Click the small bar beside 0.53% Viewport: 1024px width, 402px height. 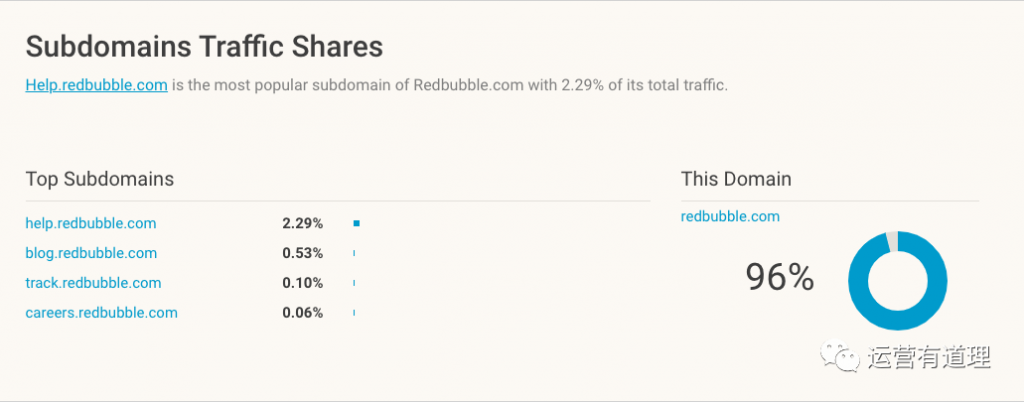pyautogui.click(x=354, y=253)
